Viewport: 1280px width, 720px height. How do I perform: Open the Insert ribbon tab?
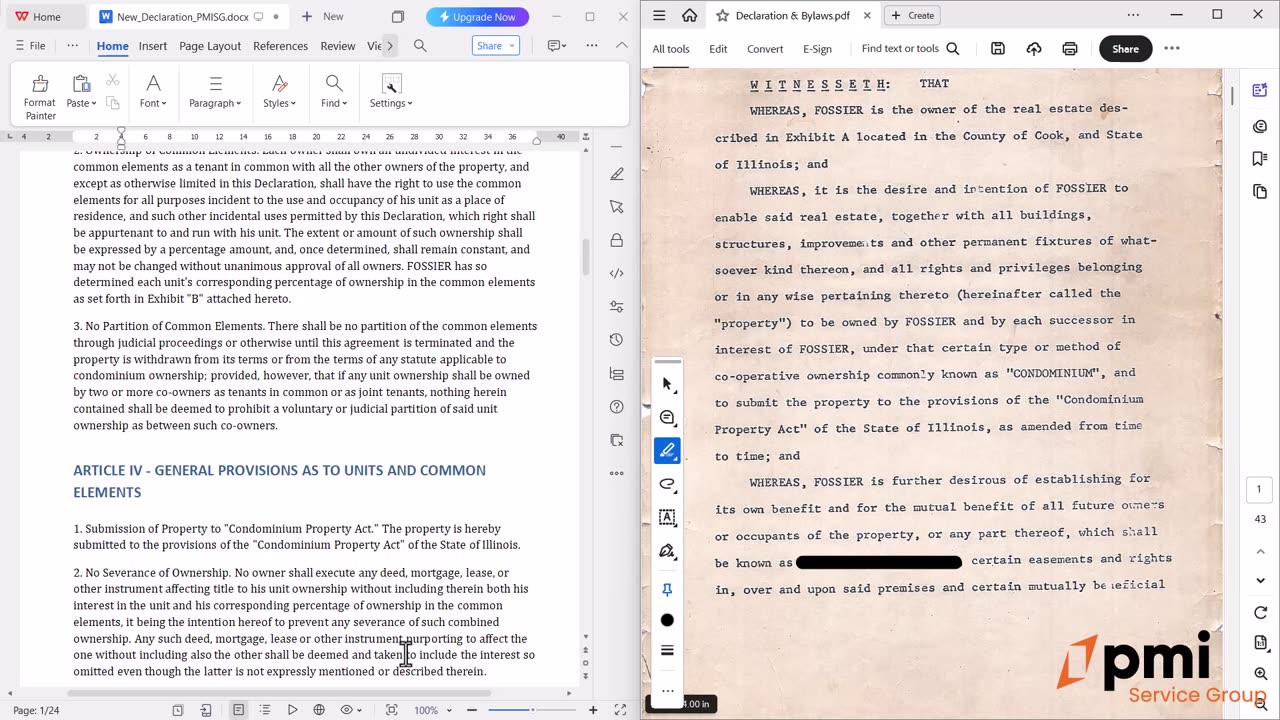(153, 46)
